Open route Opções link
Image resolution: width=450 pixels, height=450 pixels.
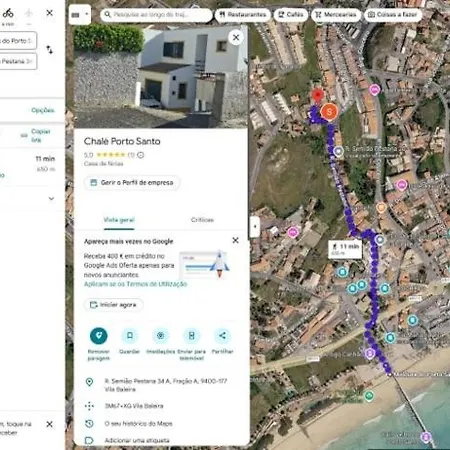[x=43, y=110]
